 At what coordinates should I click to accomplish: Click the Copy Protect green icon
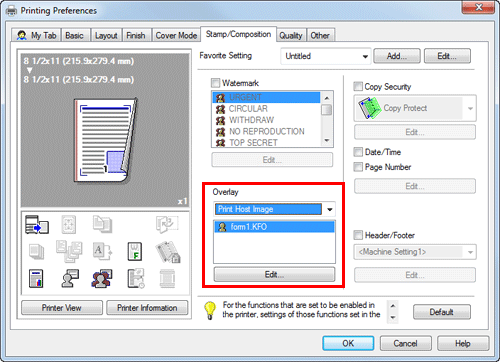[369, 108]
